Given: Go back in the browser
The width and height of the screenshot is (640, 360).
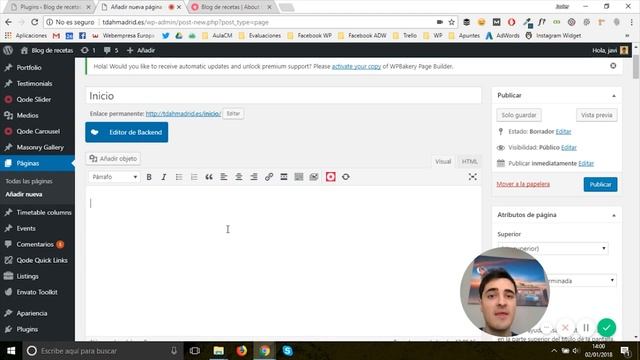Looking at the screenshot, I should (9, 22).
